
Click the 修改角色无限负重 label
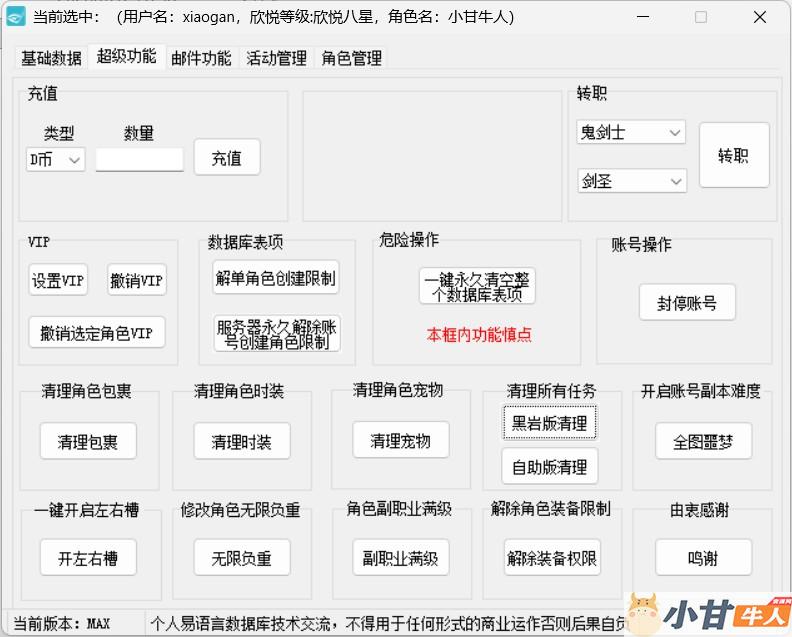(x=240, y=509)
